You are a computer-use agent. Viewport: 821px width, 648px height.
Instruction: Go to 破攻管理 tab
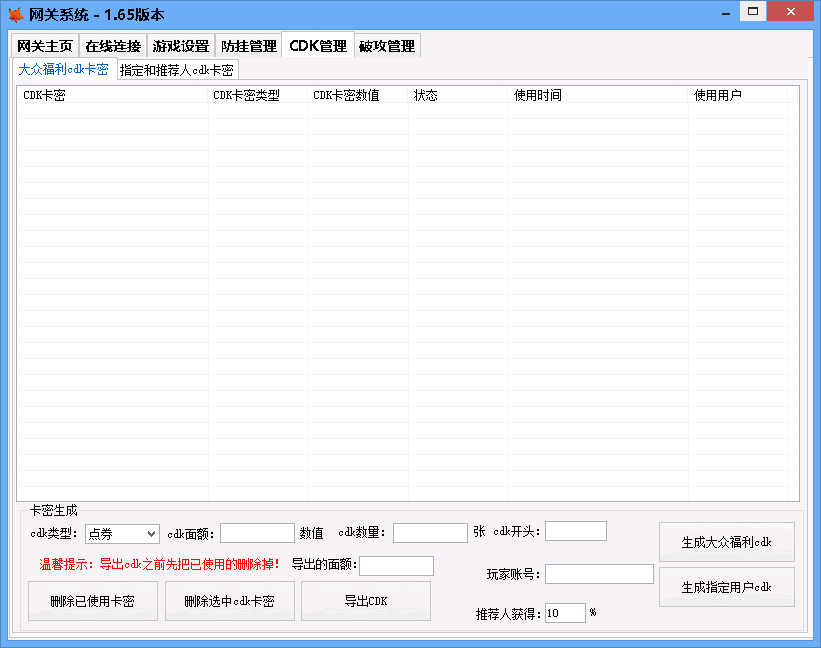387,46
